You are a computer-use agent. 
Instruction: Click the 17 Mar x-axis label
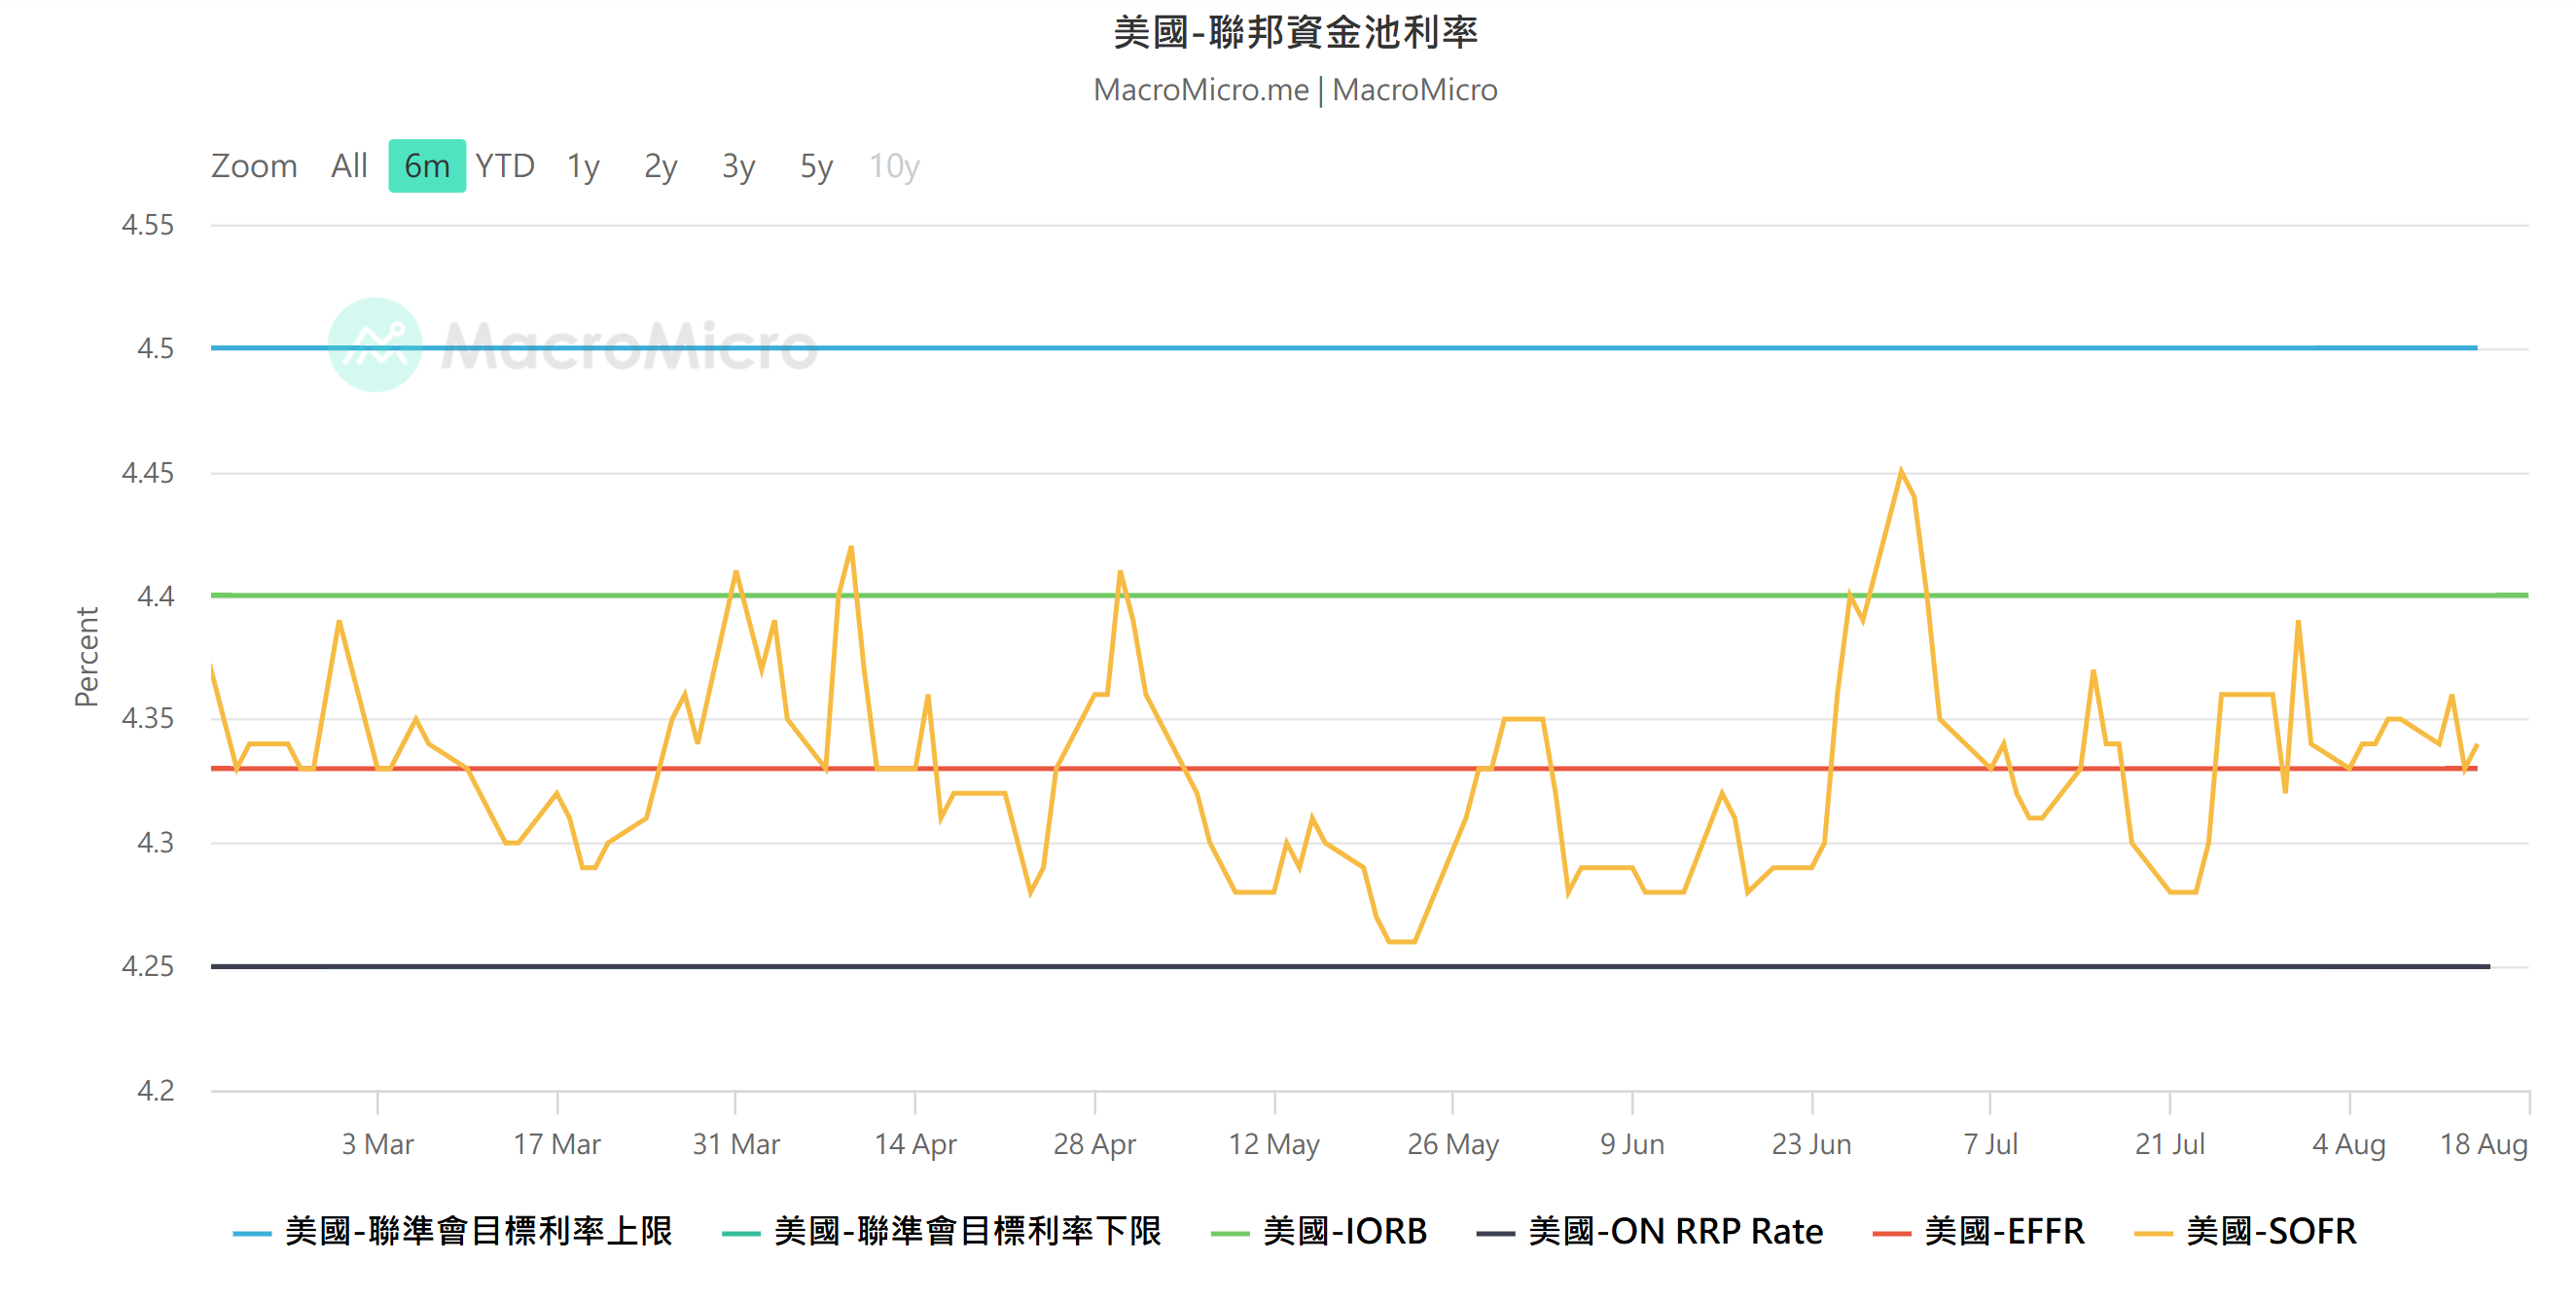point(557,1144)
